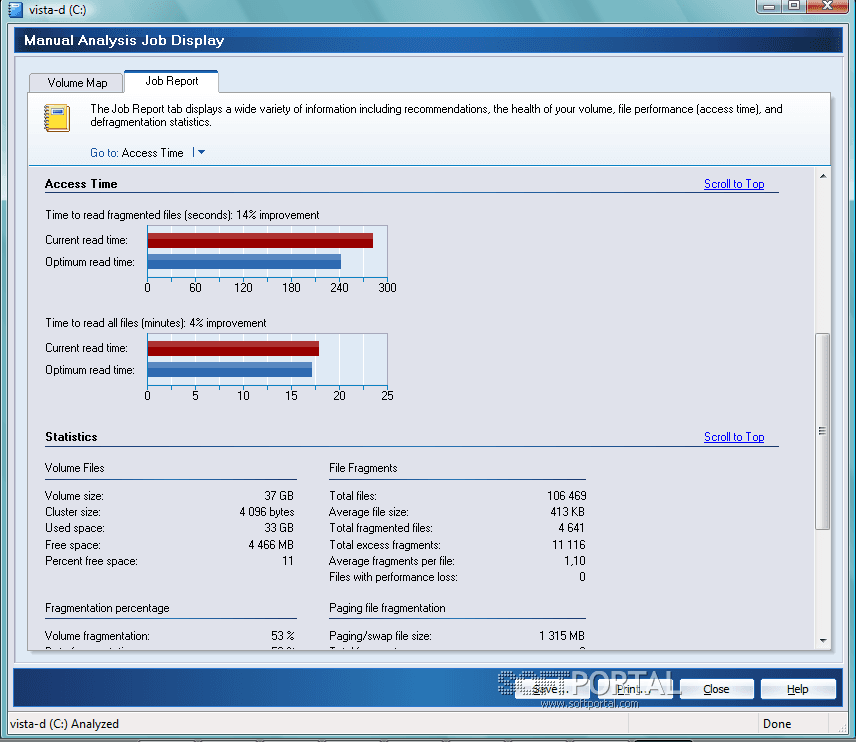Screen dimensions: 856x742
Task: Click the Cluster size value 4 096 bytes
Action: 267,512
